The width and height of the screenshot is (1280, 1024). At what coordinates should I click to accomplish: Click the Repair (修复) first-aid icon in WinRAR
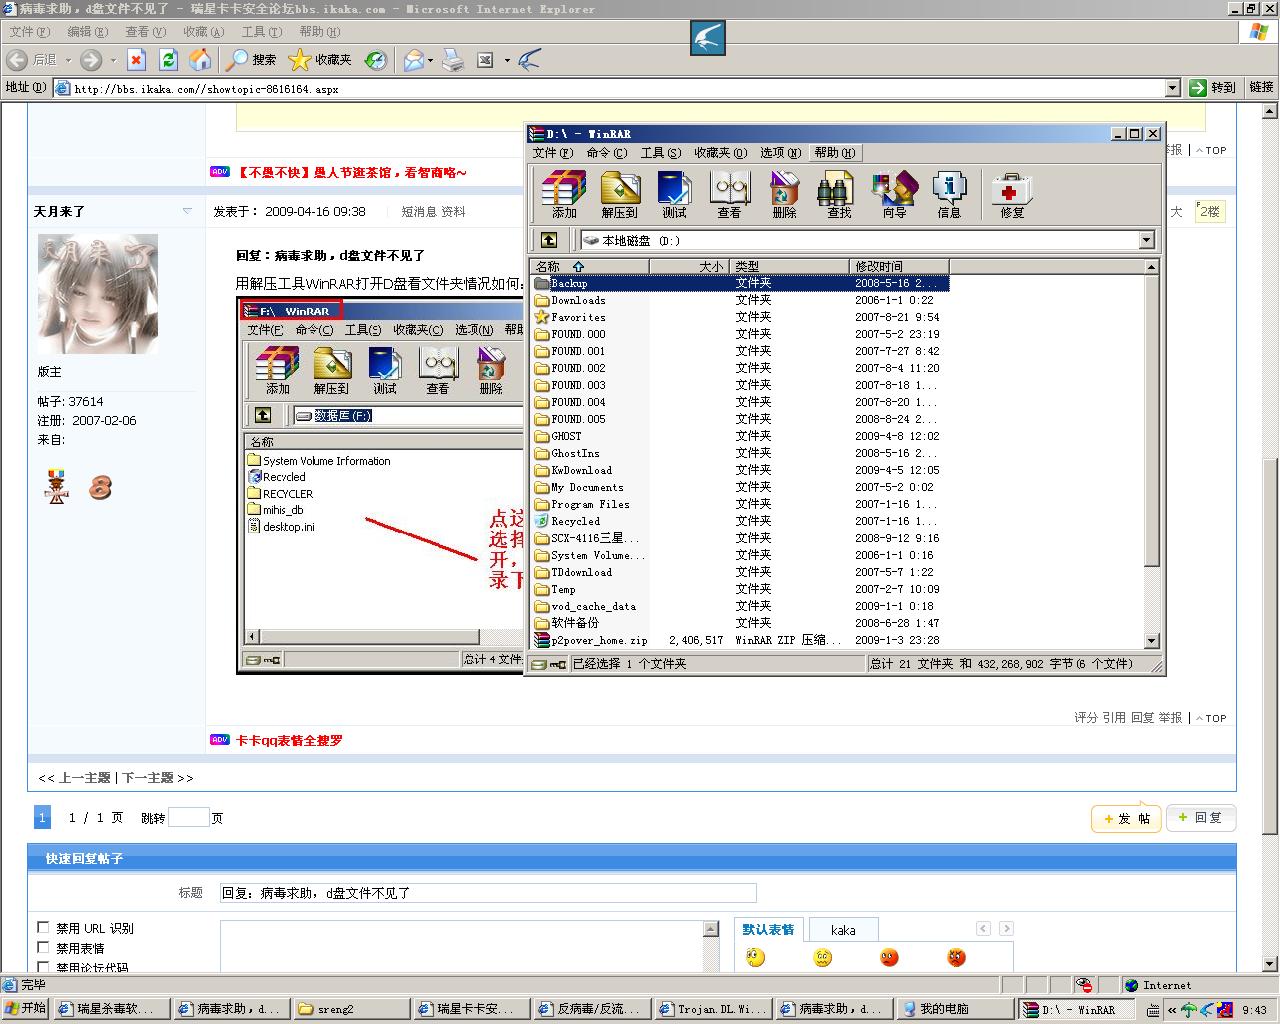click(1011, 194)
